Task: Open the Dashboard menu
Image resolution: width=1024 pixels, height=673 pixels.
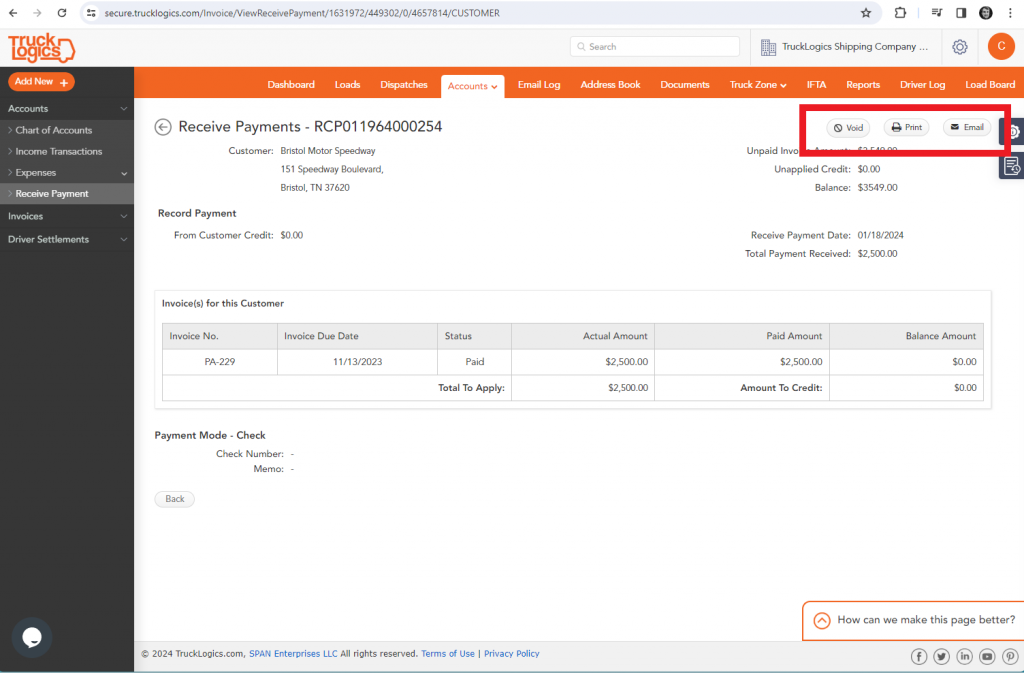Action: tap(291, 85)
